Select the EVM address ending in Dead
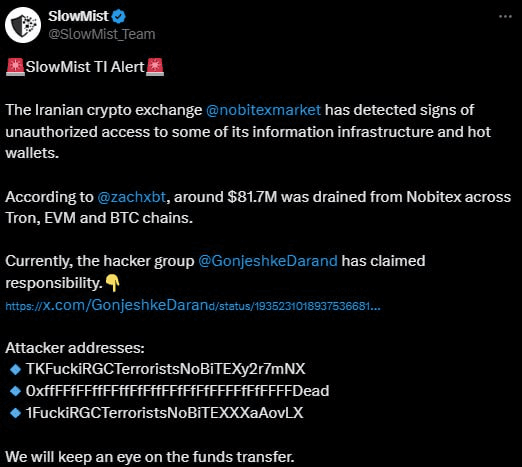This screenshot has width=522, height=467. click(x=178, y=391)
